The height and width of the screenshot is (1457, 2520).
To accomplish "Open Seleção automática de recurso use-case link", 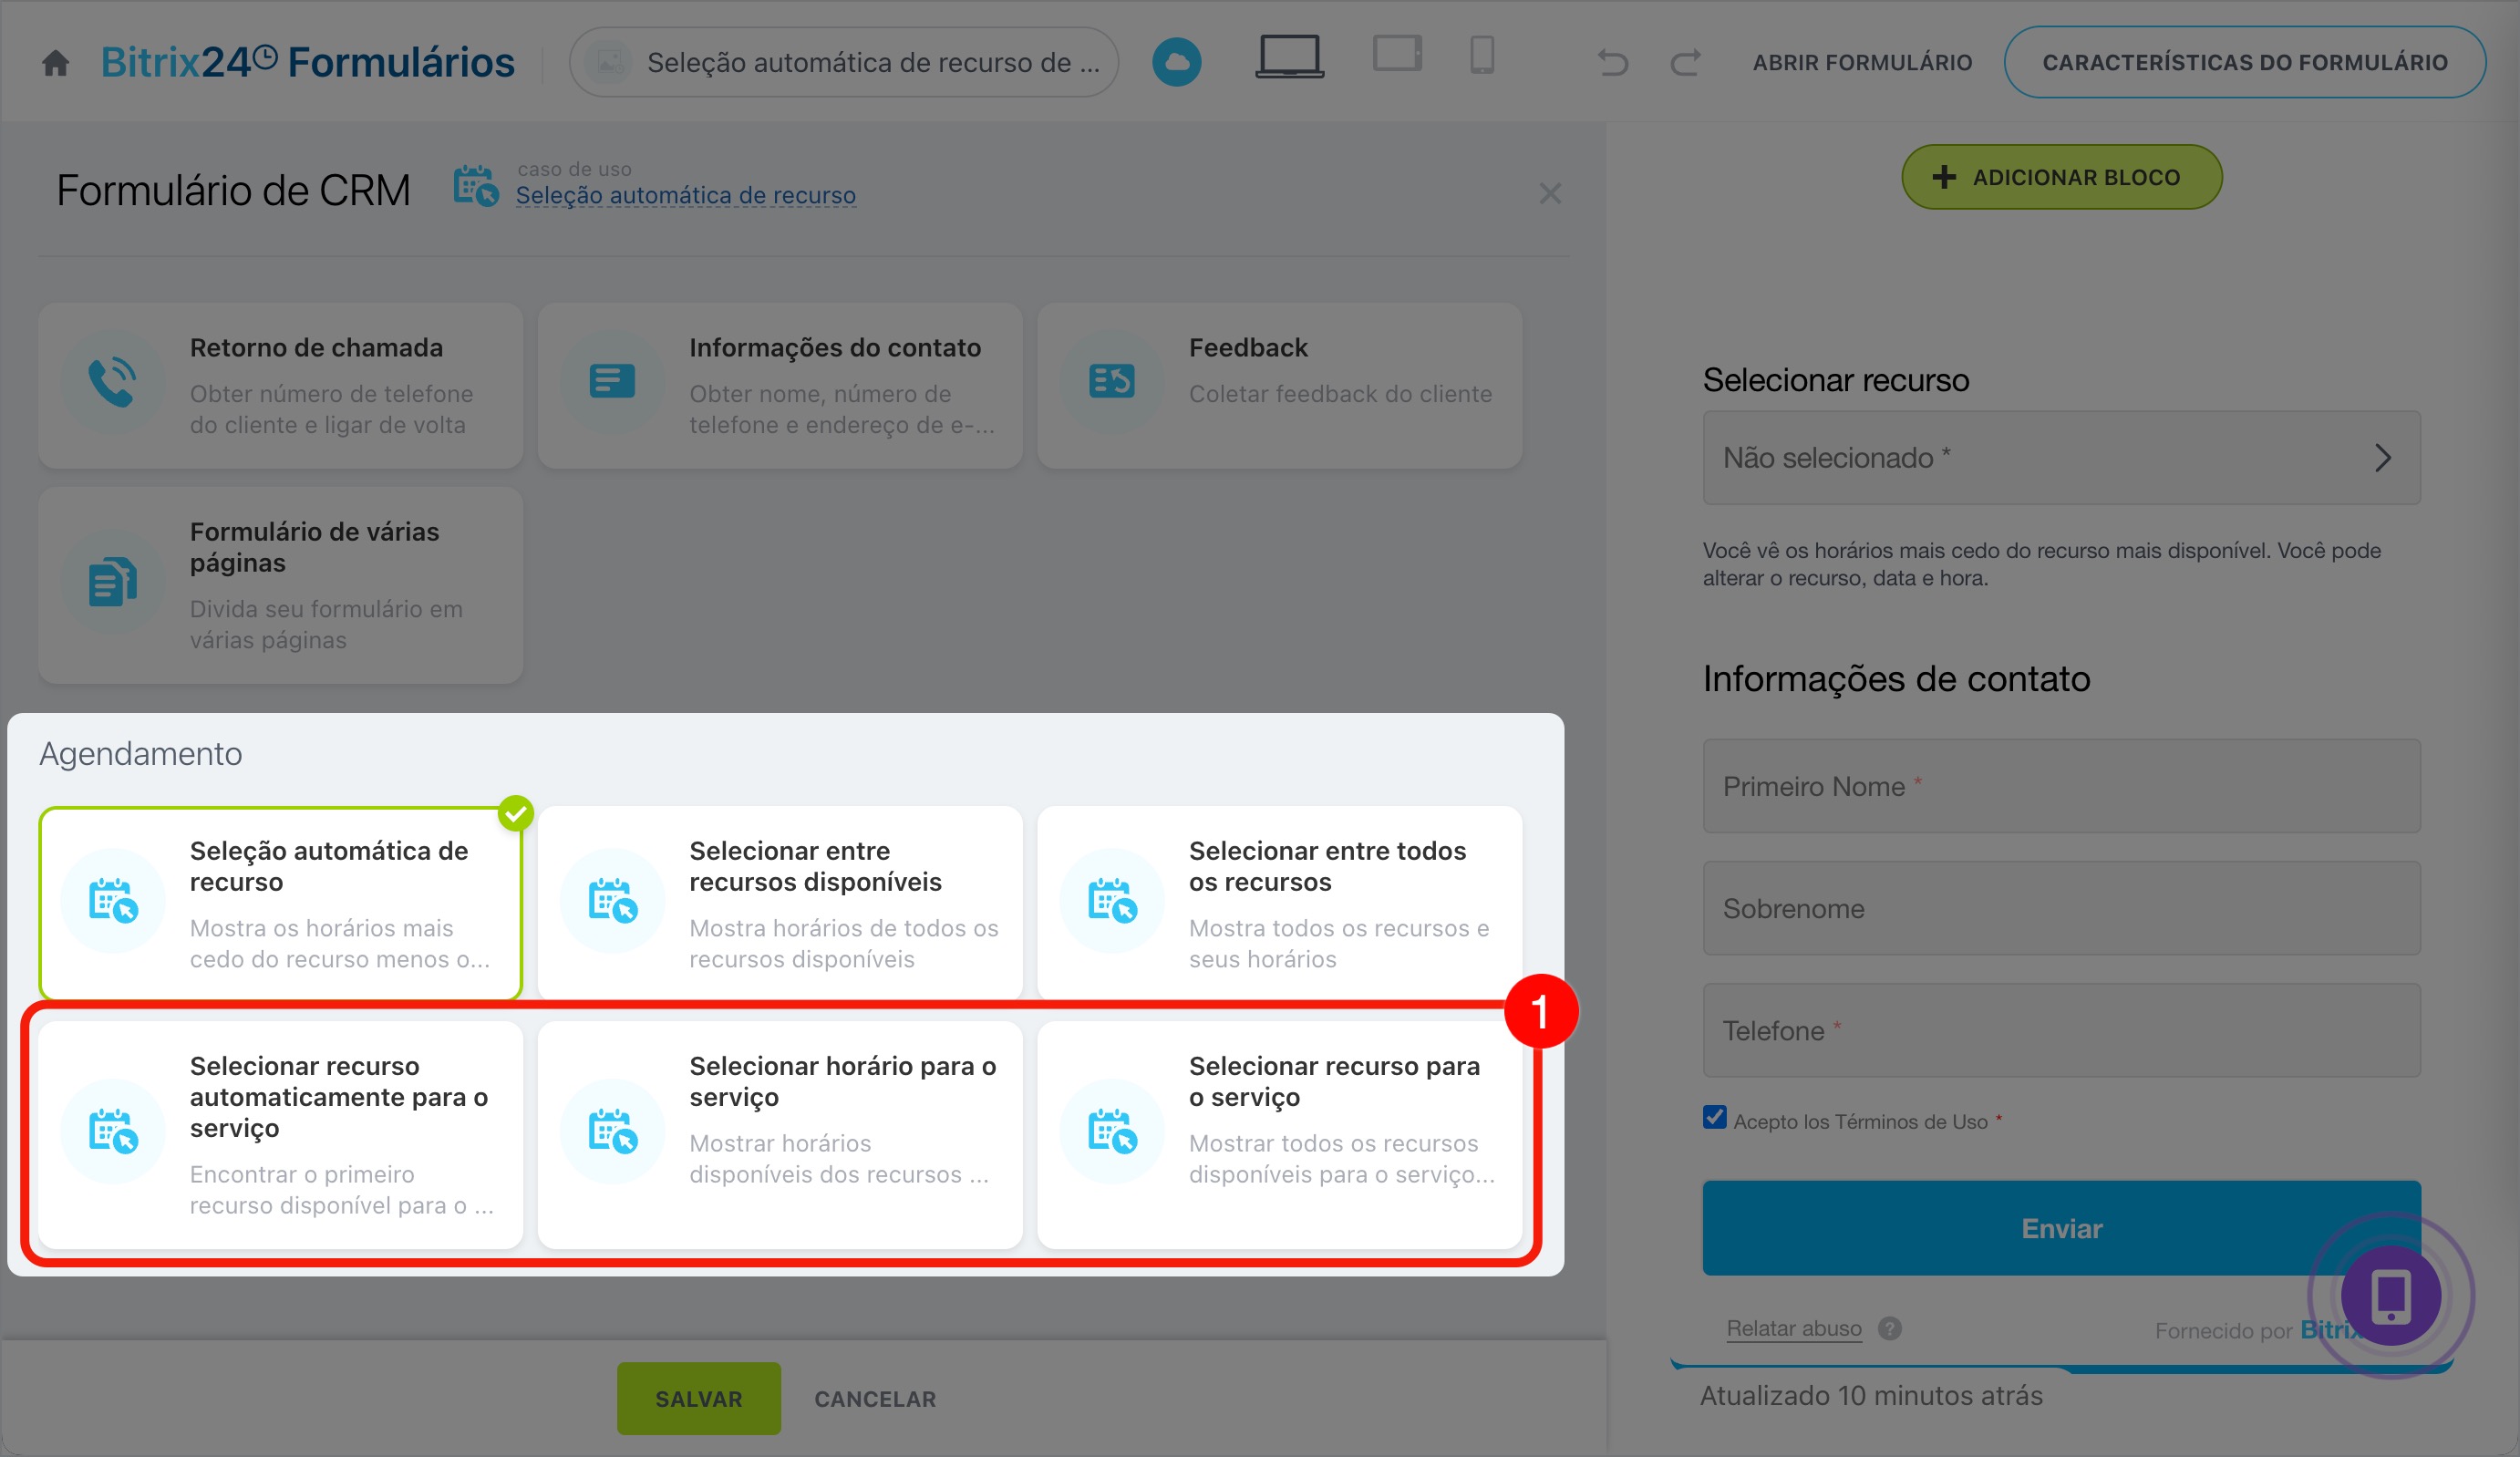I will 685,195.
